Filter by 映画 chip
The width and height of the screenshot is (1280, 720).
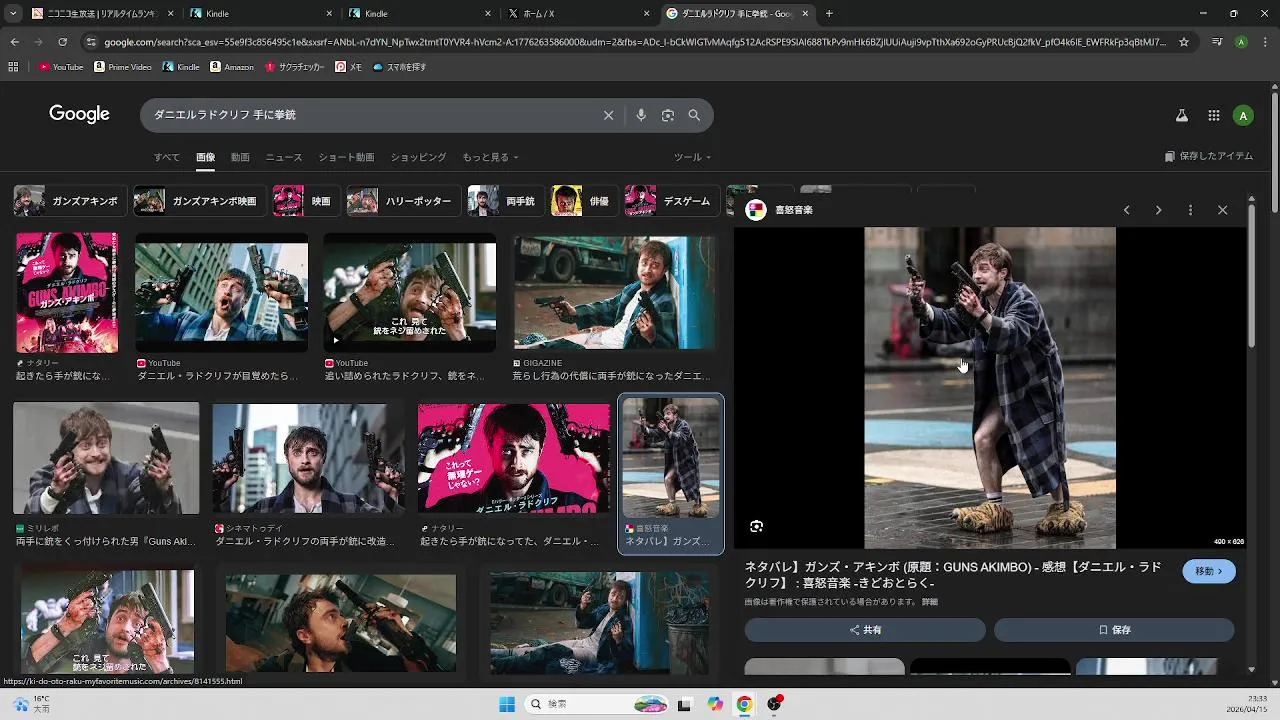point(305,201)
